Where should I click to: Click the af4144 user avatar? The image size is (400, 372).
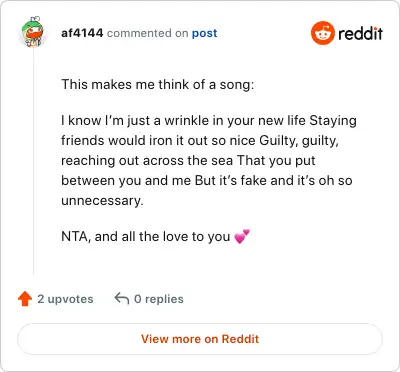[33, 32]
